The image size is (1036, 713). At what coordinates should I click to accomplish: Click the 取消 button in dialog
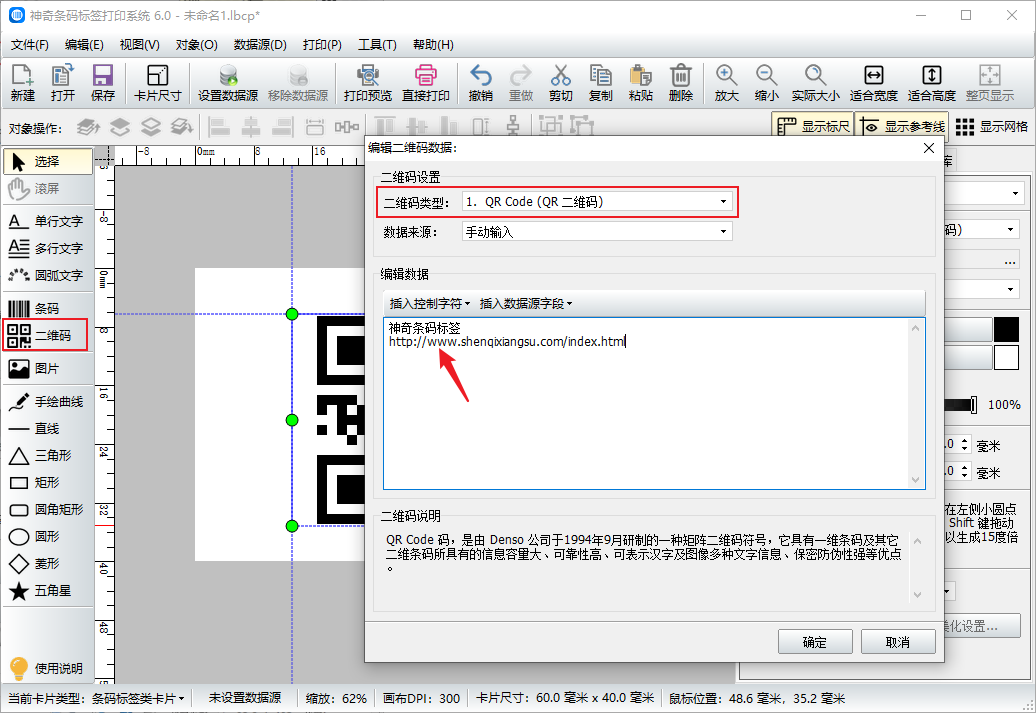pyautogui.click(x=897, y=642)
